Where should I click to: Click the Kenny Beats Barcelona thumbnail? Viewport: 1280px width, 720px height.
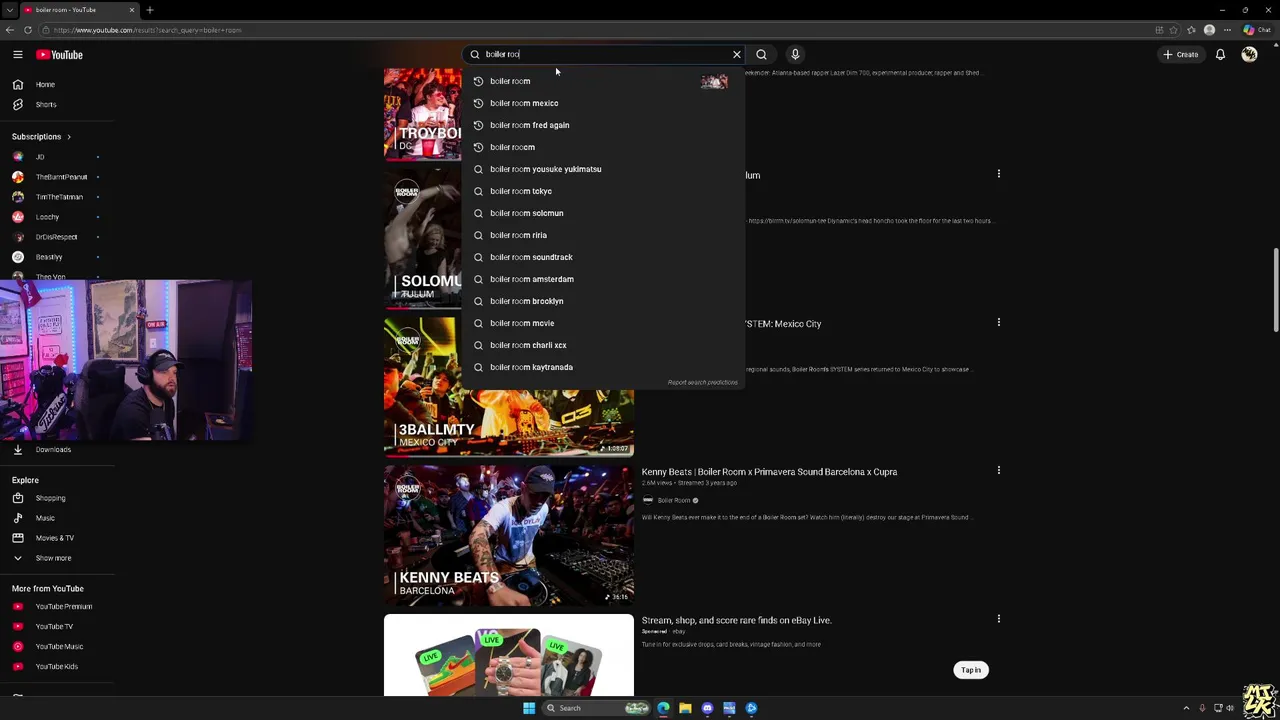tap(508, 535)
